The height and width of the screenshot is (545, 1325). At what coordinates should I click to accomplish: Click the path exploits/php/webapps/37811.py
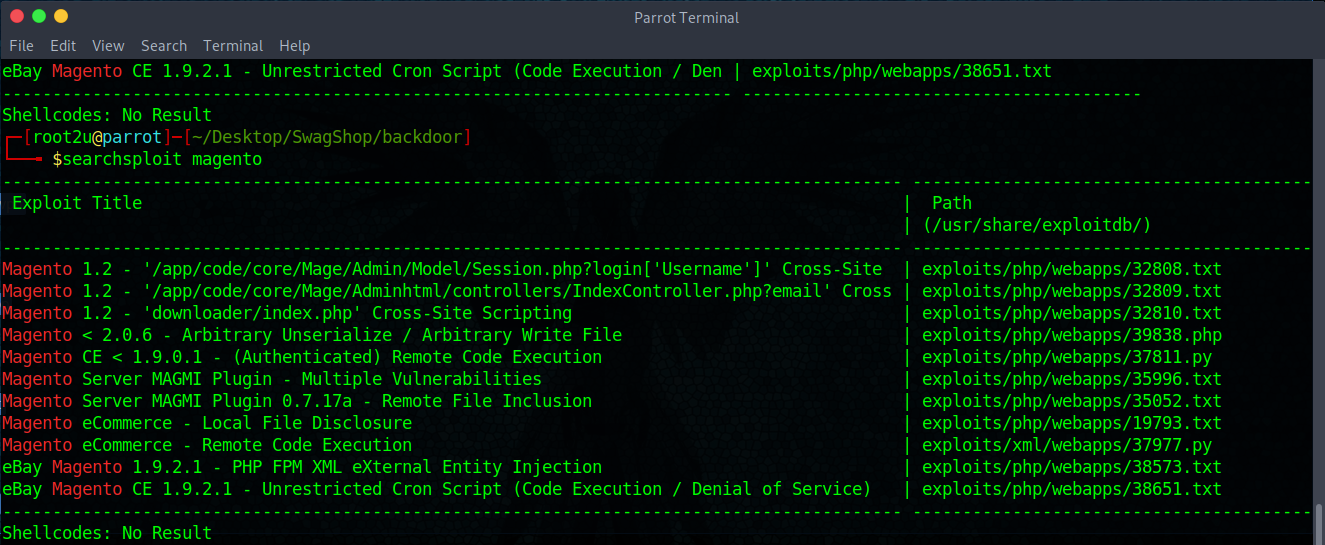(1067, 357)
